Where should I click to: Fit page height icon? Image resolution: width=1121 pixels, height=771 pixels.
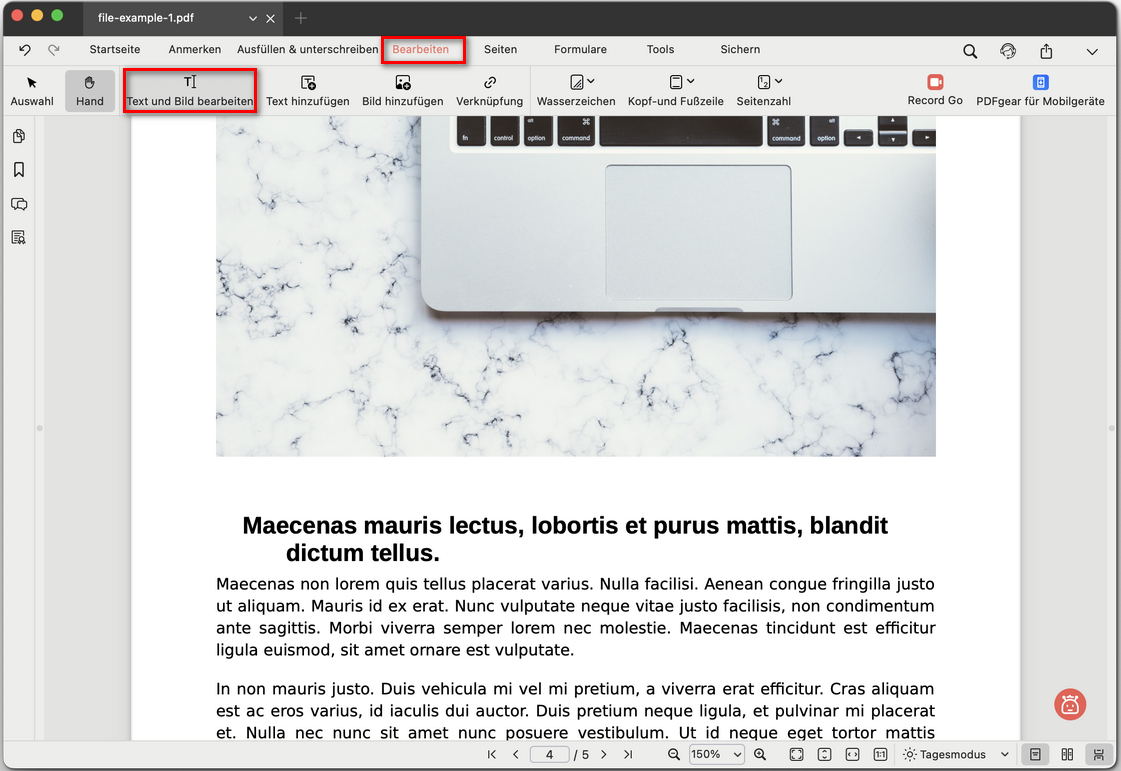click(824, 755)
